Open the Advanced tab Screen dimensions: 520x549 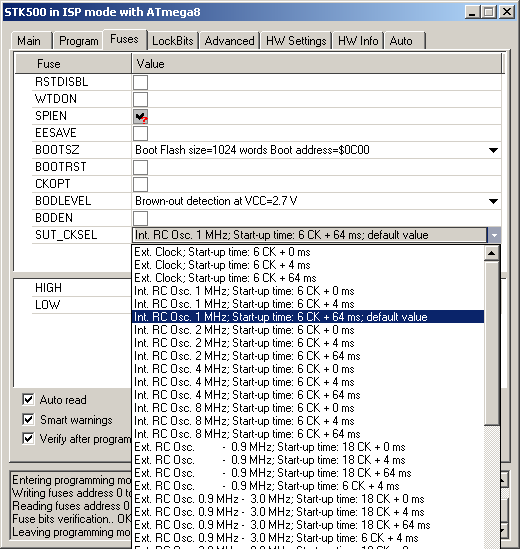[x=229, y=41]
